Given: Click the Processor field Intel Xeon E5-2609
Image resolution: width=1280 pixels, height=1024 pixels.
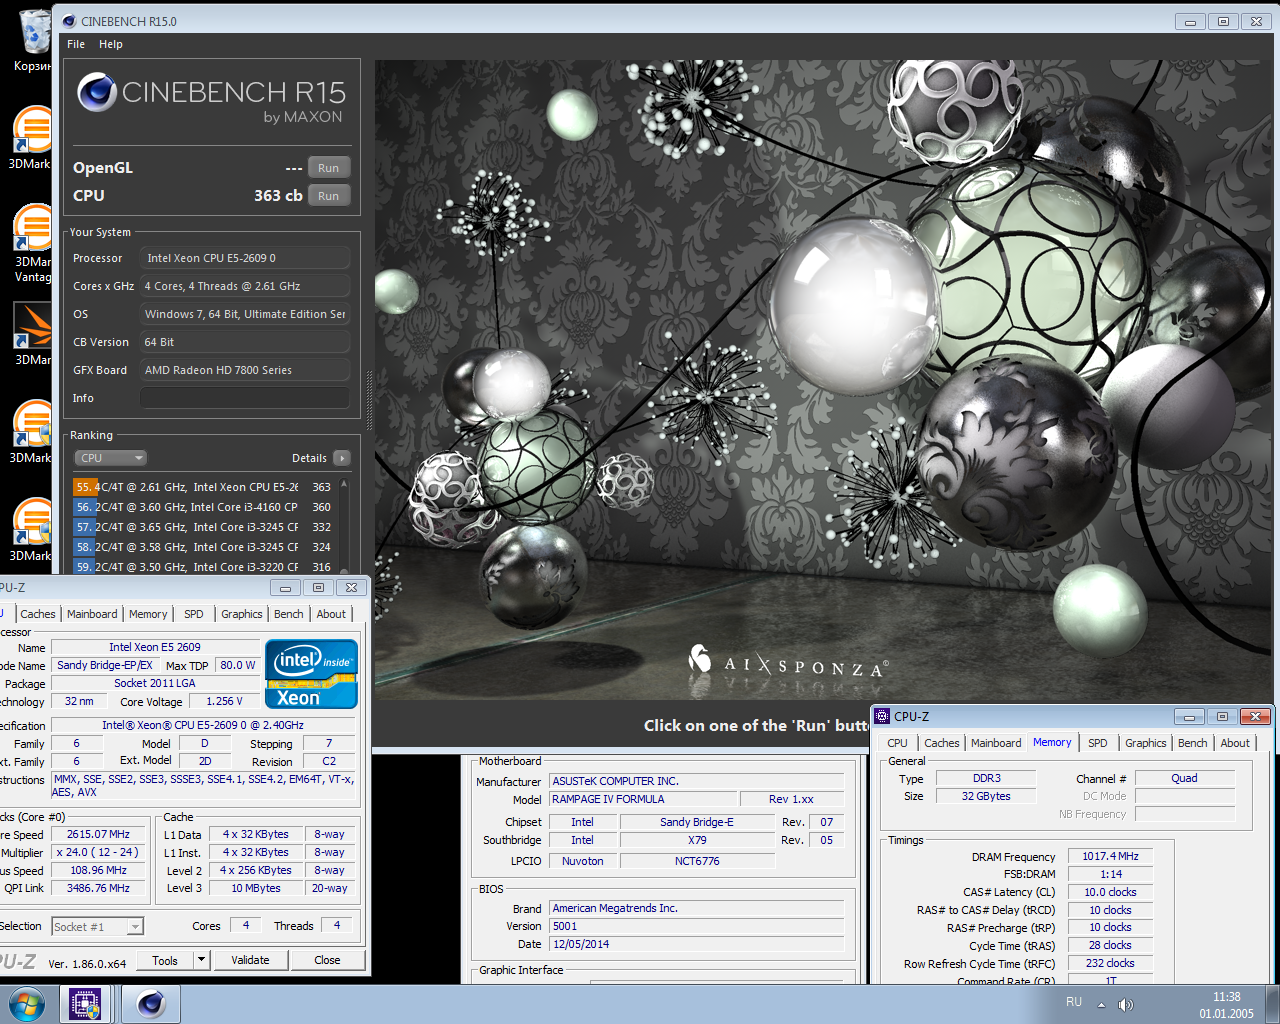Looking at the screenshot, I should [245, 258].
